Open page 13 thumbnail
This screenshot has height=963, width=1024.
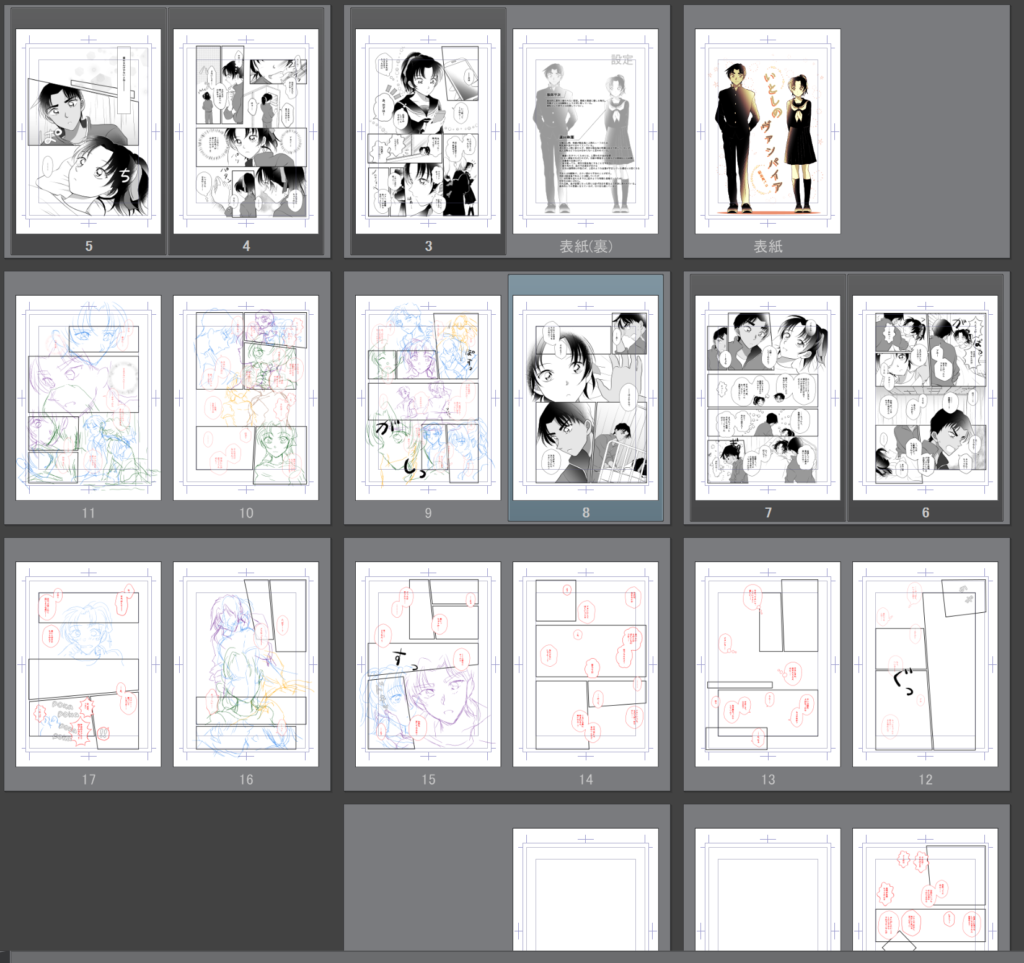767,664
